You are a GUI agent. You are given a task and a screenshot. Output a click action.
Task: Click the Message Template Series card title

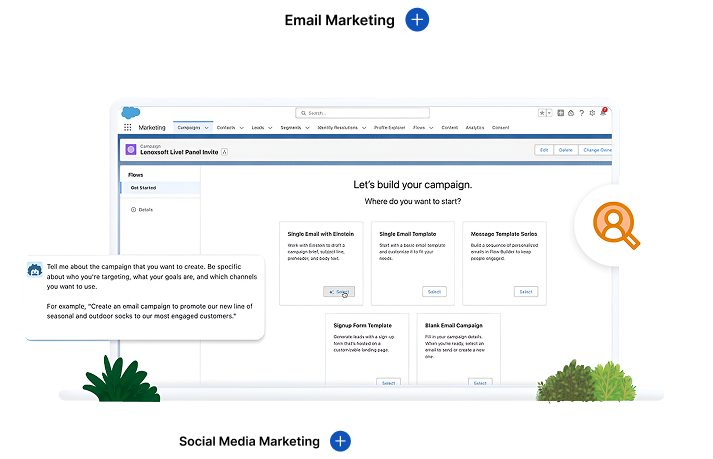point(504,234)
